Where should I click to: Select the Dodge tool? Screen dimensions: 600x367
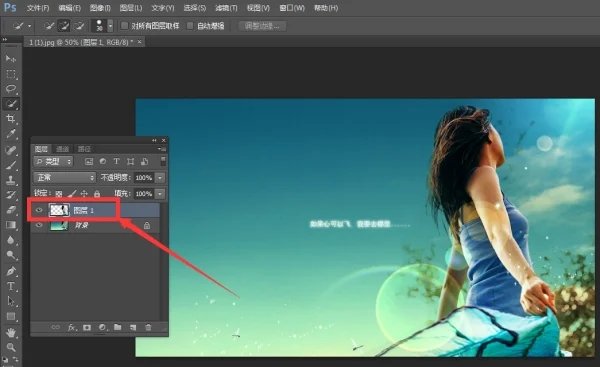click(x=11, y=255)
